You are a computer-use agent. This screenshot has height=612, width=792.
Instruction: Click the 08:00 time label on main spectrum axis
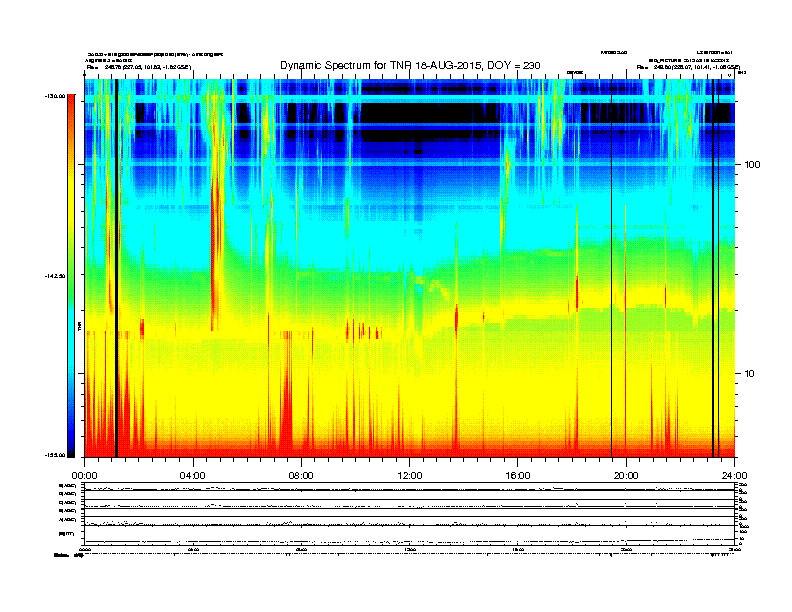point(301,476)
